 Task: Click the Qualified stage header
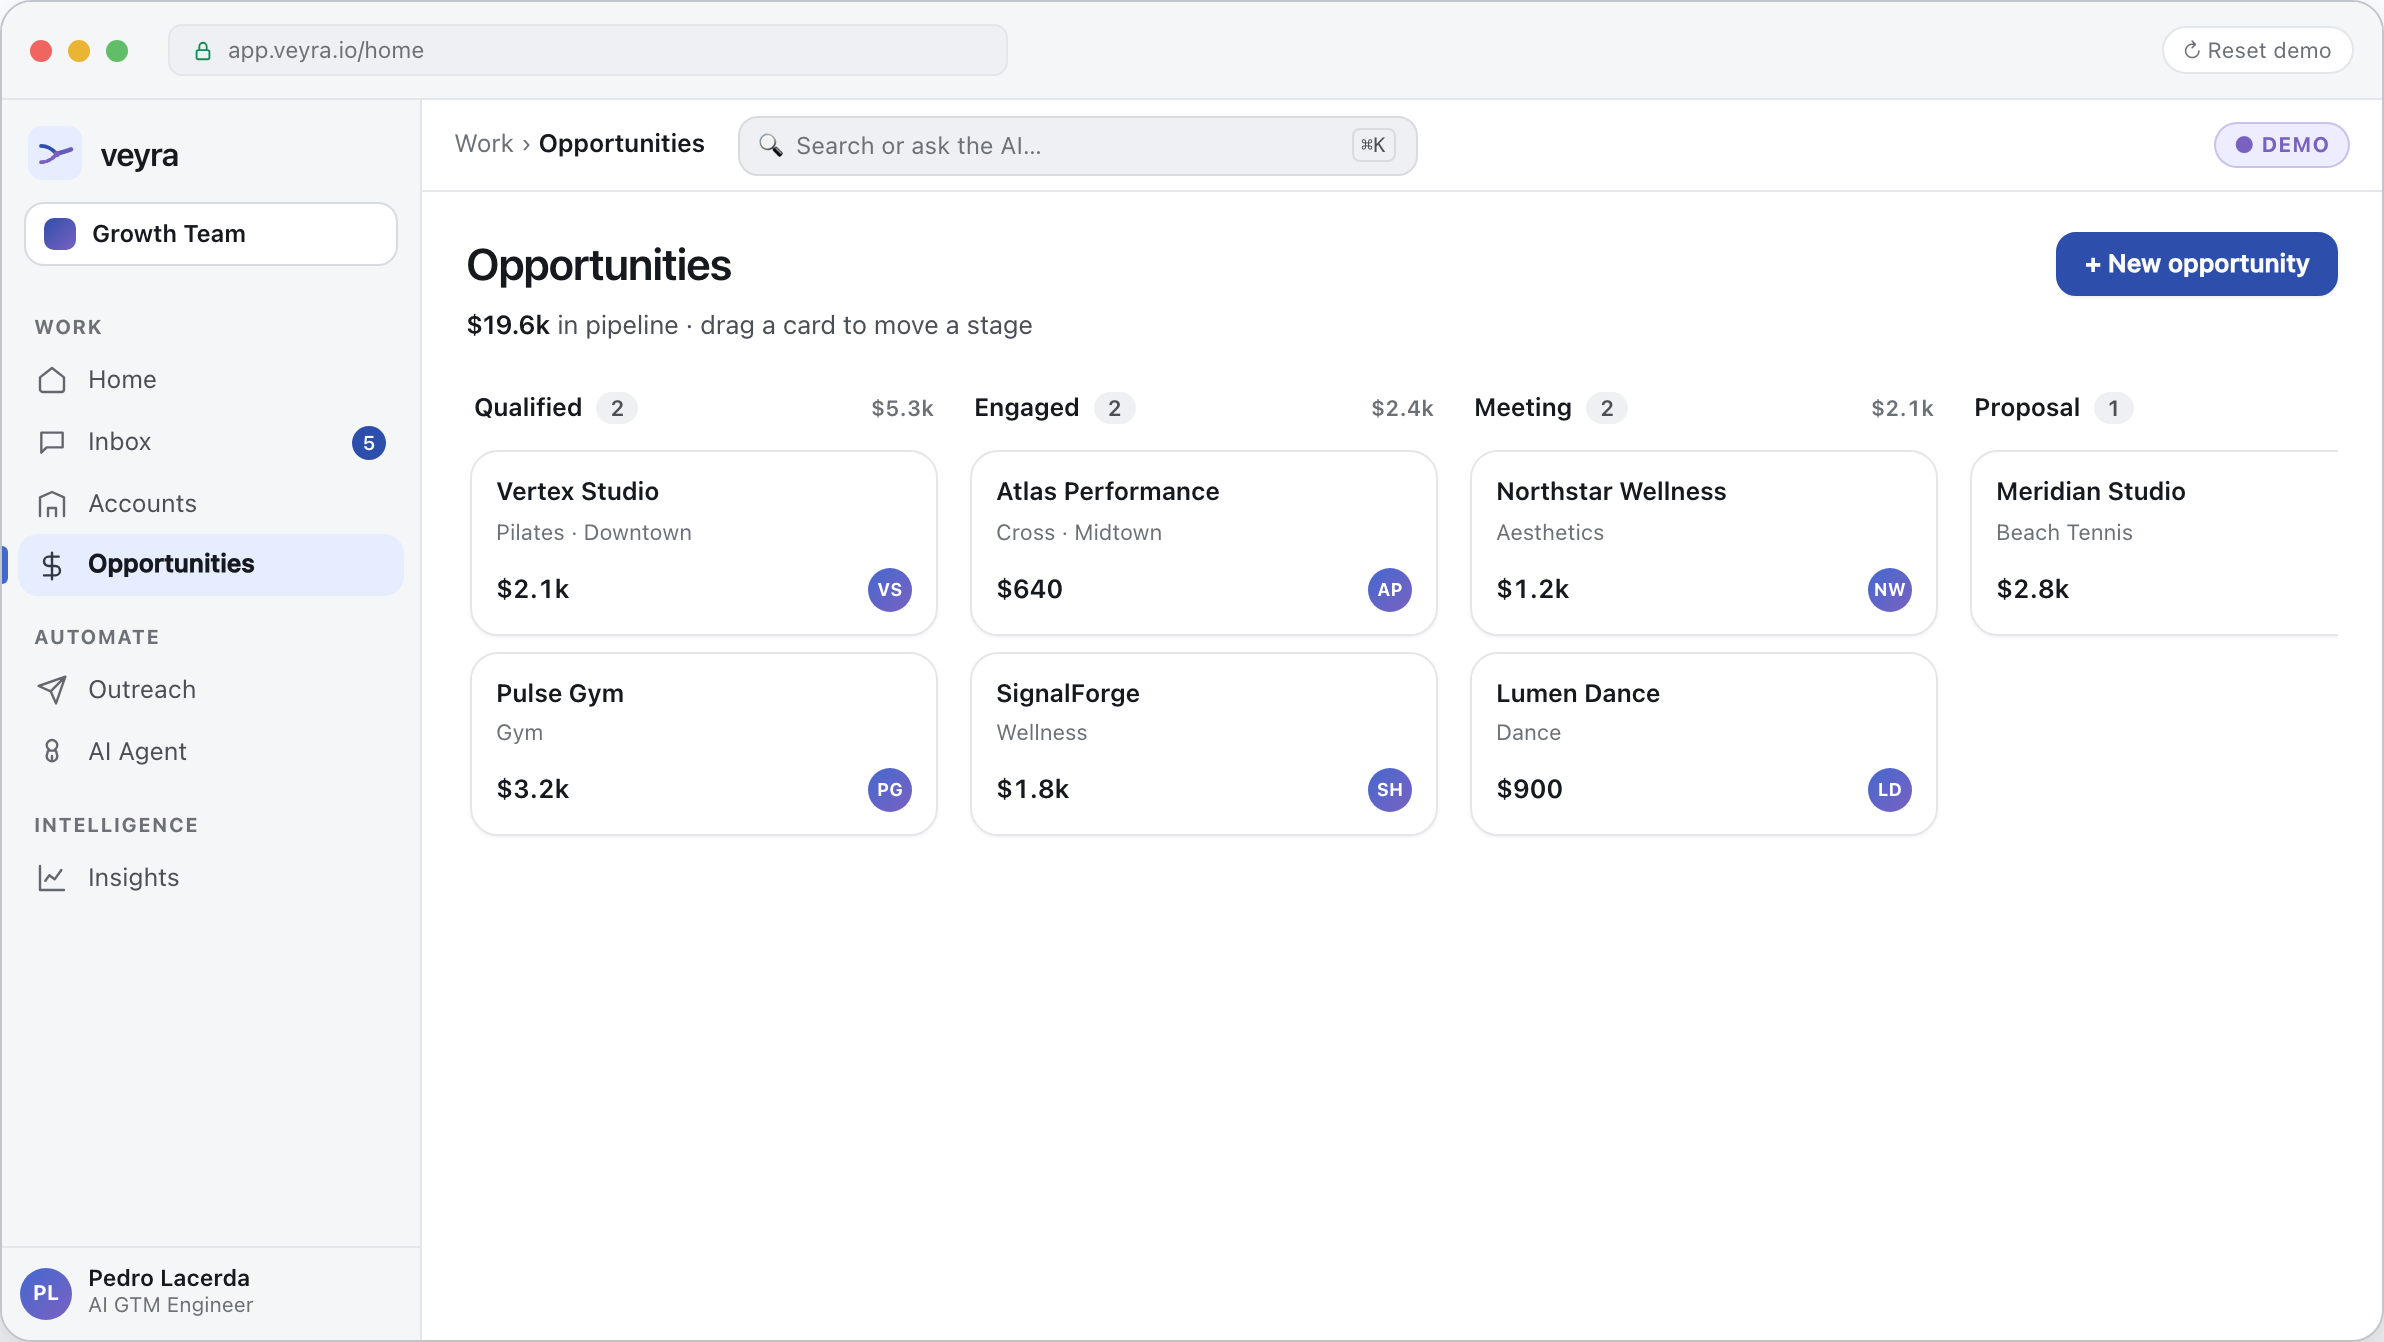pyautogui.click(x=528, y=408)
